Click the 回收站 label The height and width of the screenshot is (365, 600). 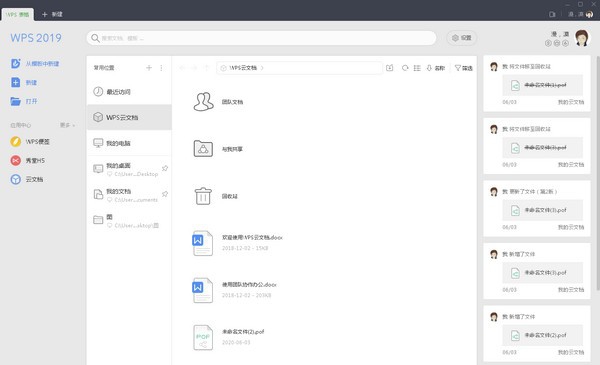230,196
